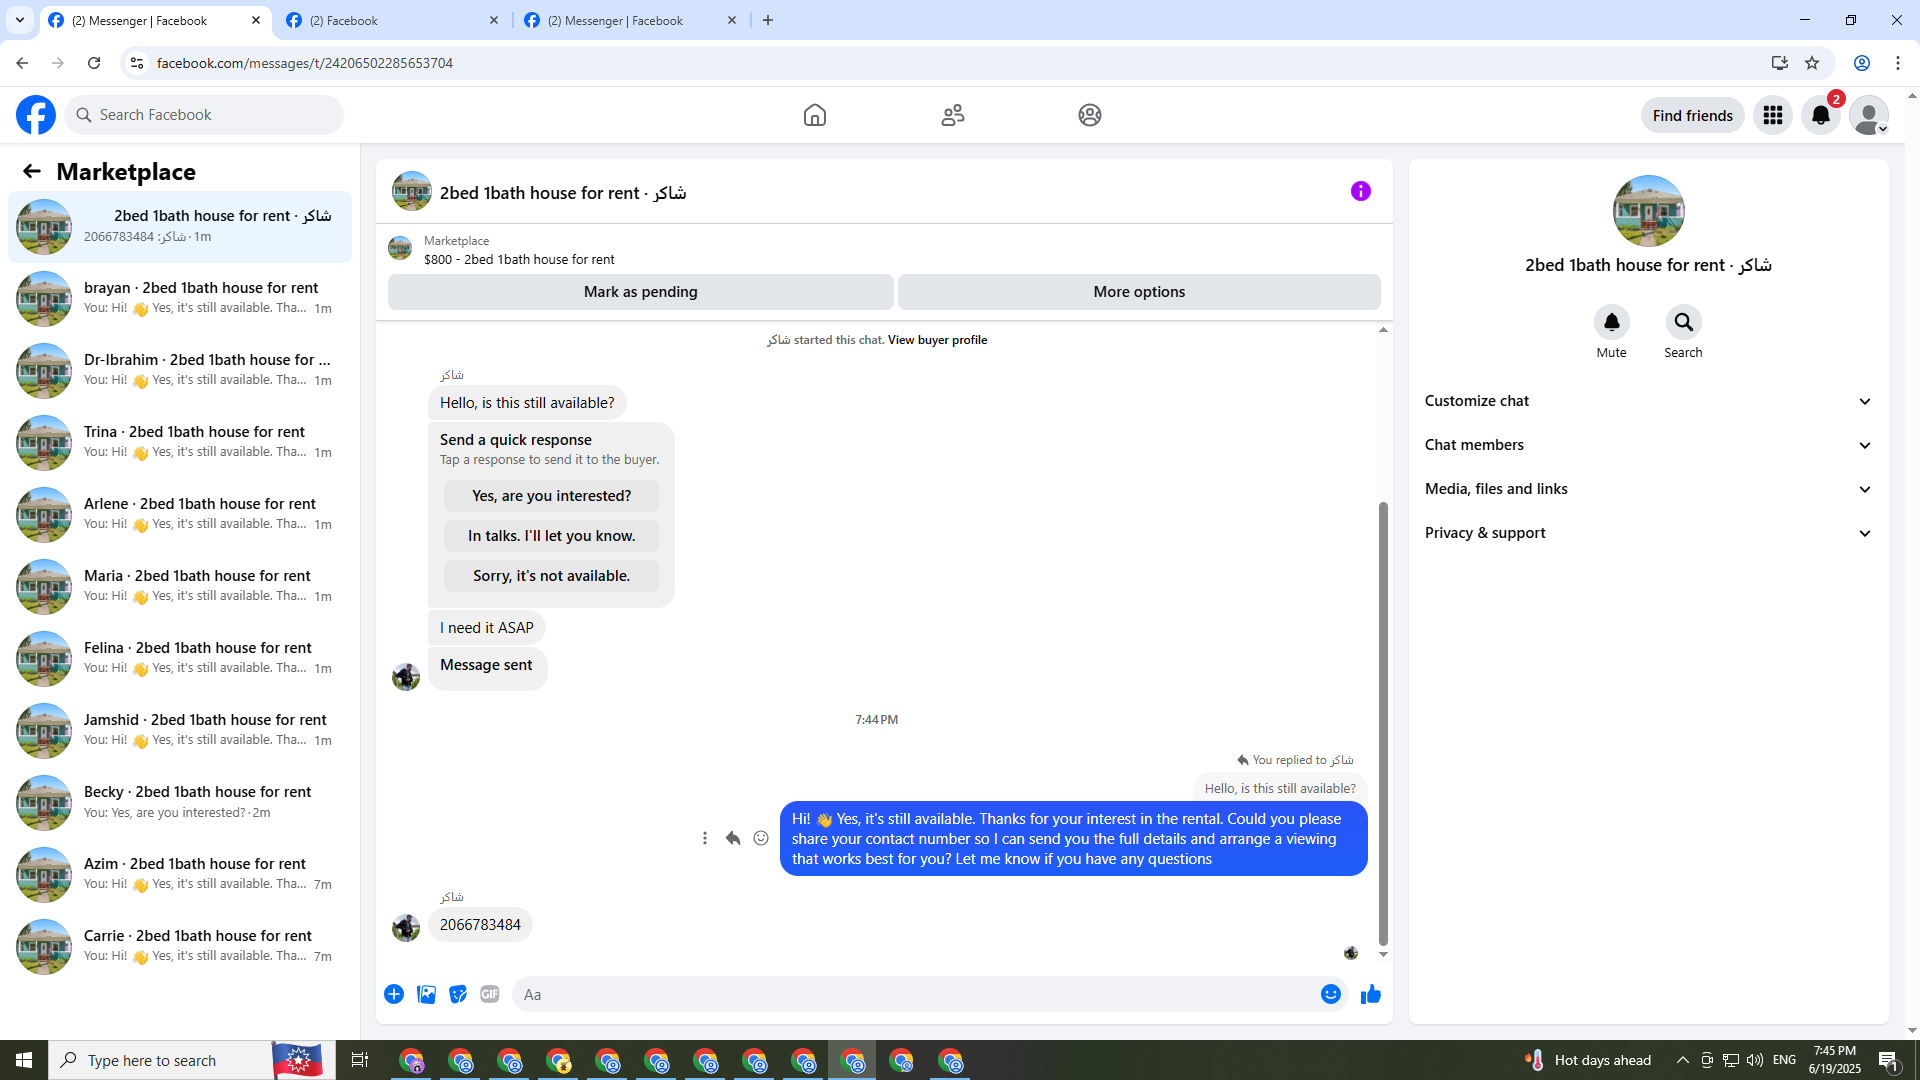Reload the page in the browser
The image size is (1920, 1080).
coord(94,63)
